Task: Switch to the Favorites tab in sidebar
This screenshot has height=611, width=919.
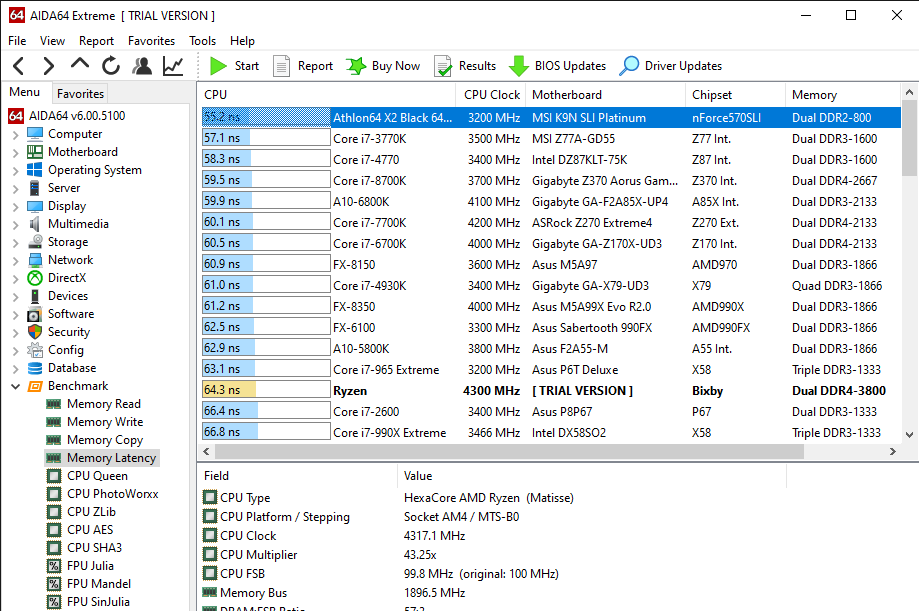Action: click(x=80, y=94)
